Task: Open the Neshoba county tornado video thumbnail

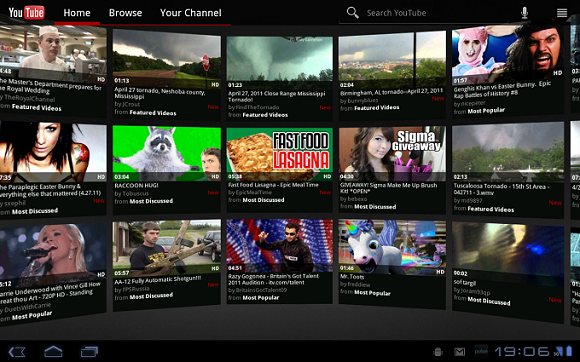Action: tap(167, 58)
